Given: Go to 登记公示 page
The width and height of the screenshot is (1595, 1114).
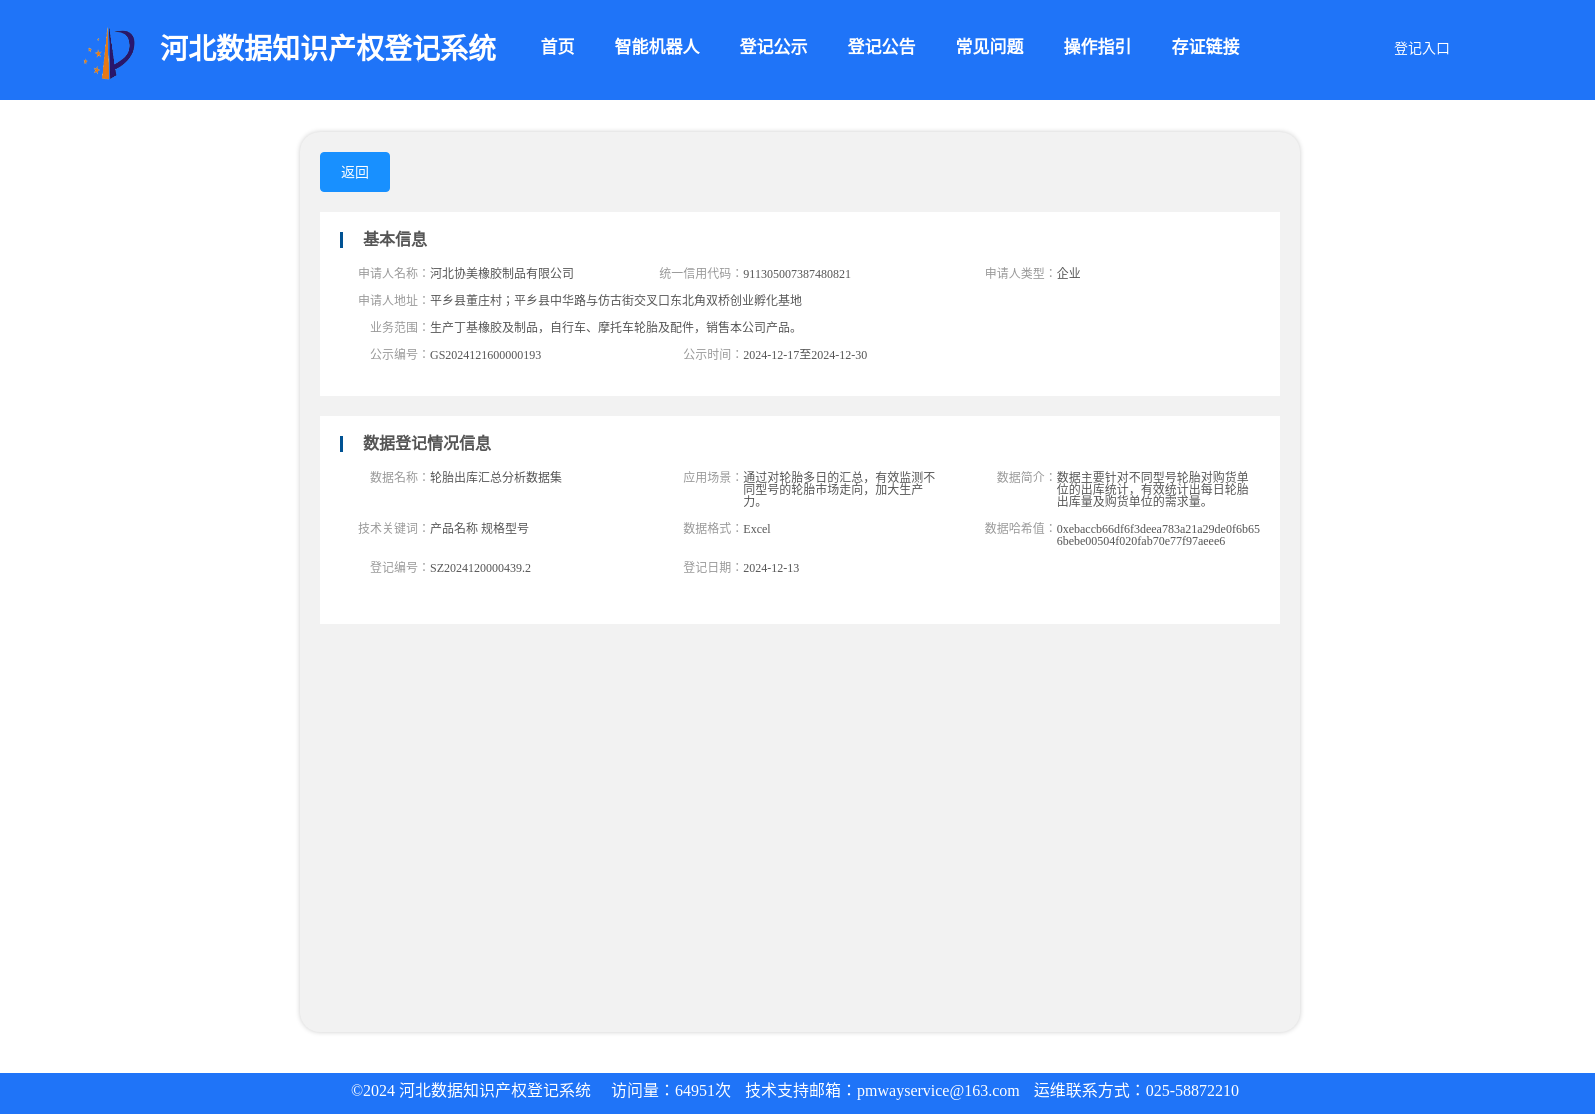Looking at the screenshot, I should (773, 47).
